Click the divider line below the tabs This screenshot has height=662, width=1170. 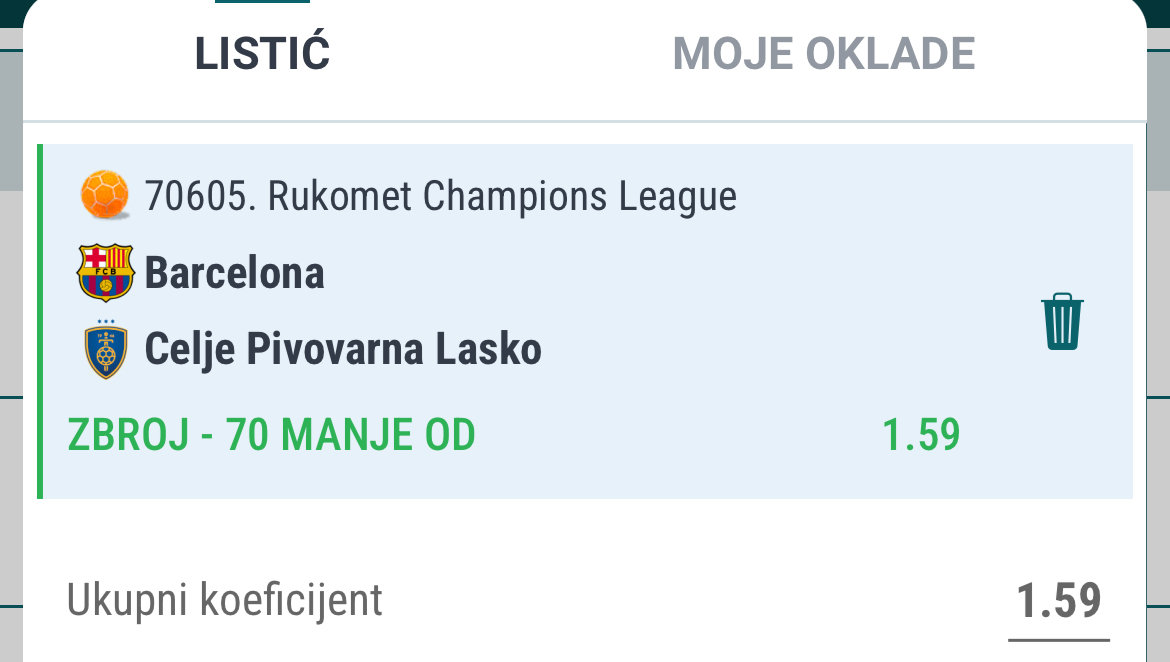point(585,122)
